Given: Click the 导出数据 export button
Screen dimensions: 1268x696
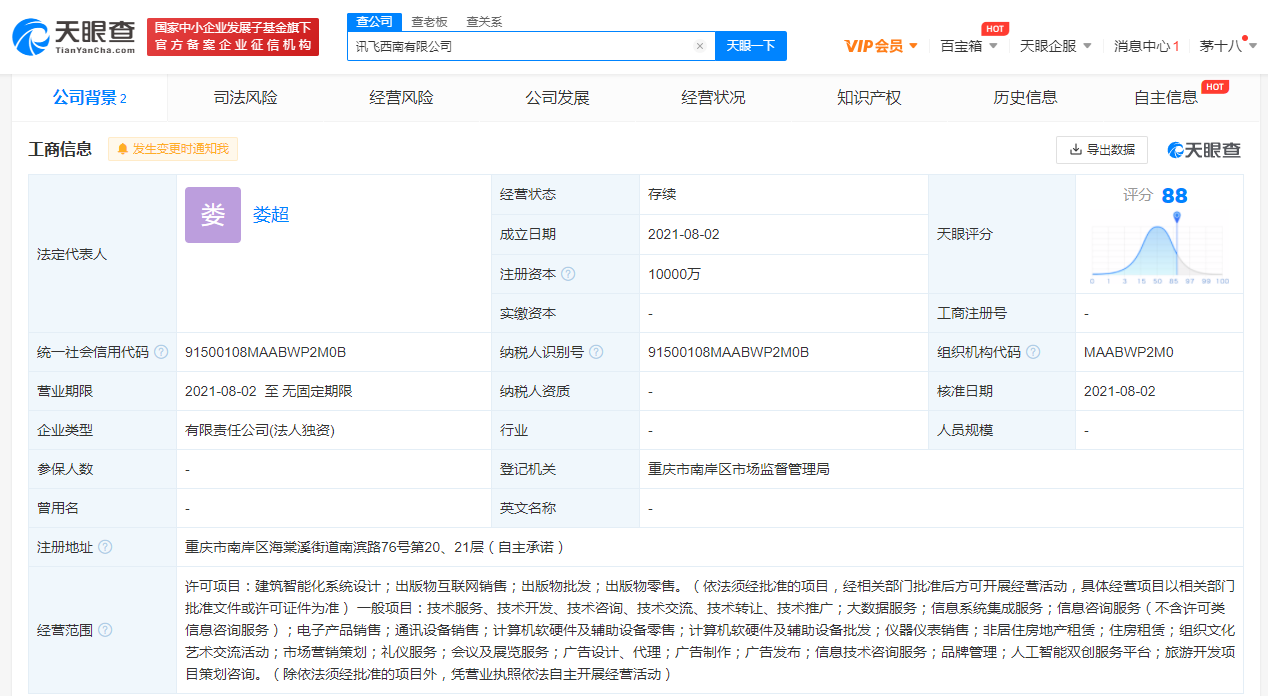Looking at the screenshot, I should tap(1102, 150).
